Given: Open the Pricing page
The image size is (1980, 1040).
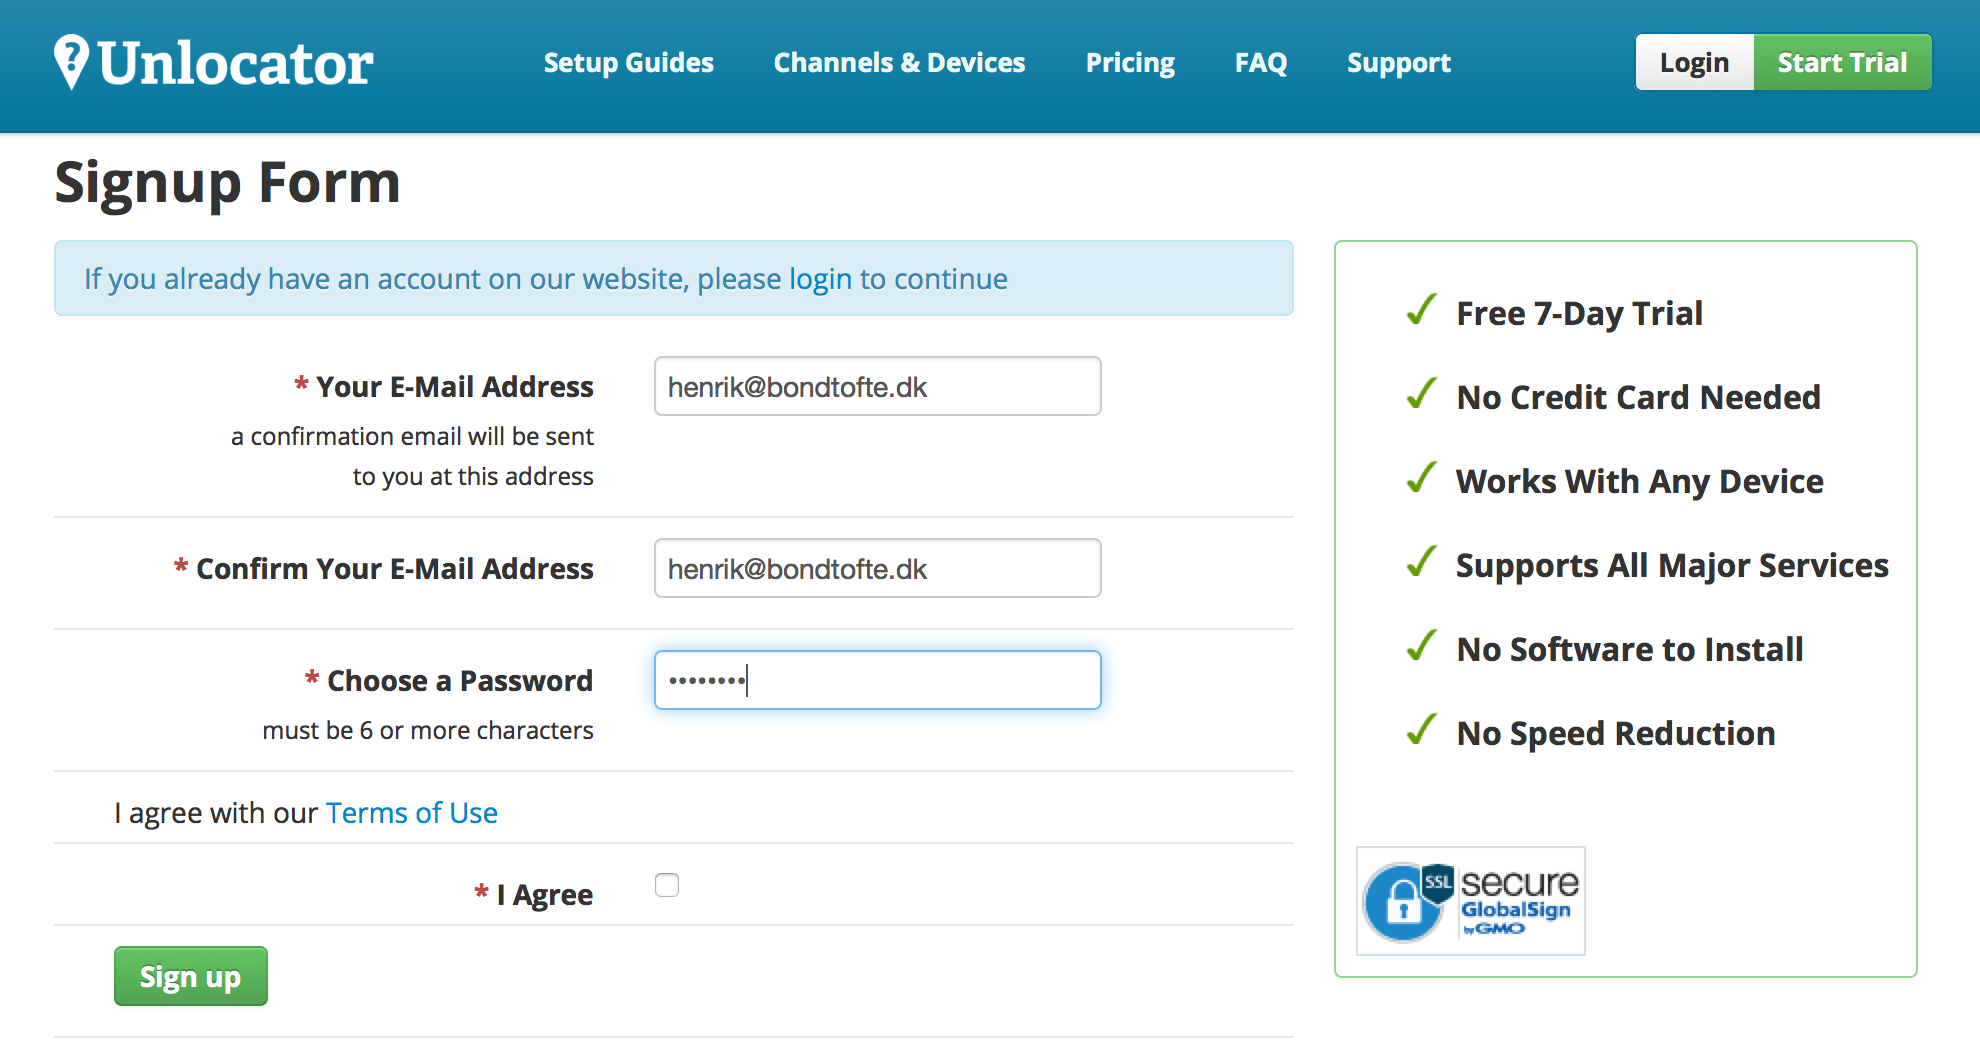Looking at the screenshot, I should [x=1130, y=63].
